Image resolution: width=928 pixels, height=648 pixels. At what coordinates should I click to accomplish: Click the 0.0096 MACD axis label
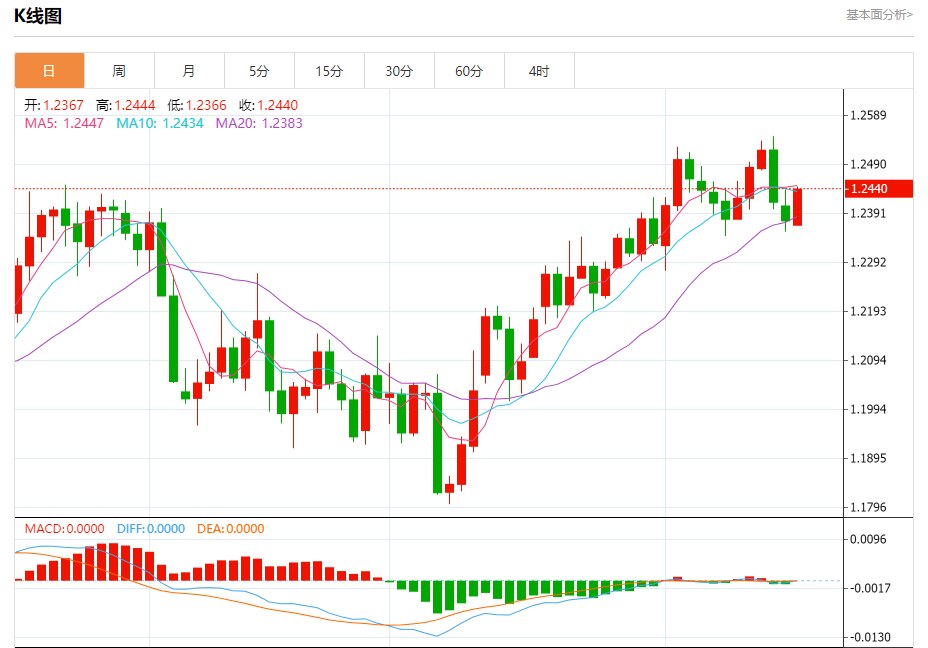click(868, 539)
